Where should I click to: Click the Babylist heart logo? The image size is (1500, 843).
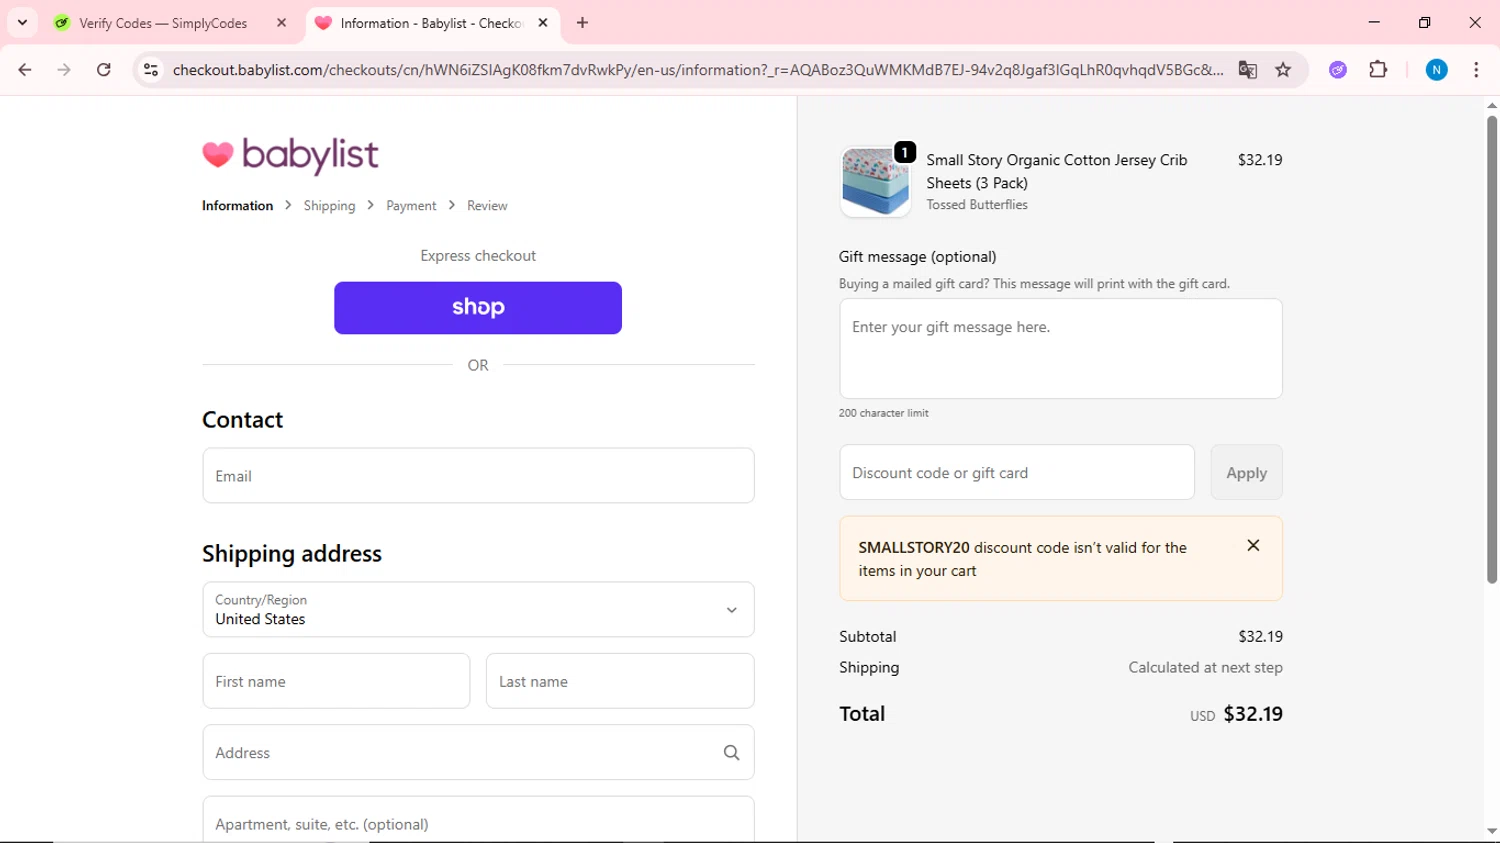pos(290,155)
